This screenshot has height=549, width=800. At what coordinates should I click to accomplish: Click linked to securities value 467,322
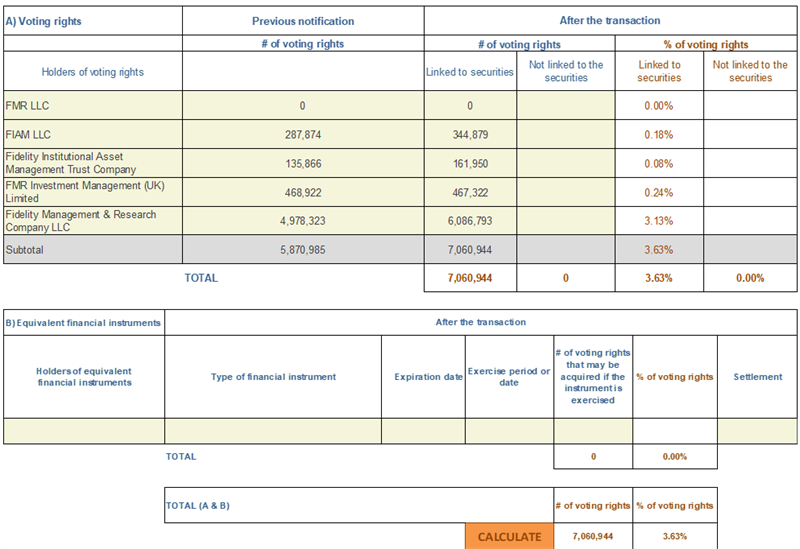click(470, 192)
